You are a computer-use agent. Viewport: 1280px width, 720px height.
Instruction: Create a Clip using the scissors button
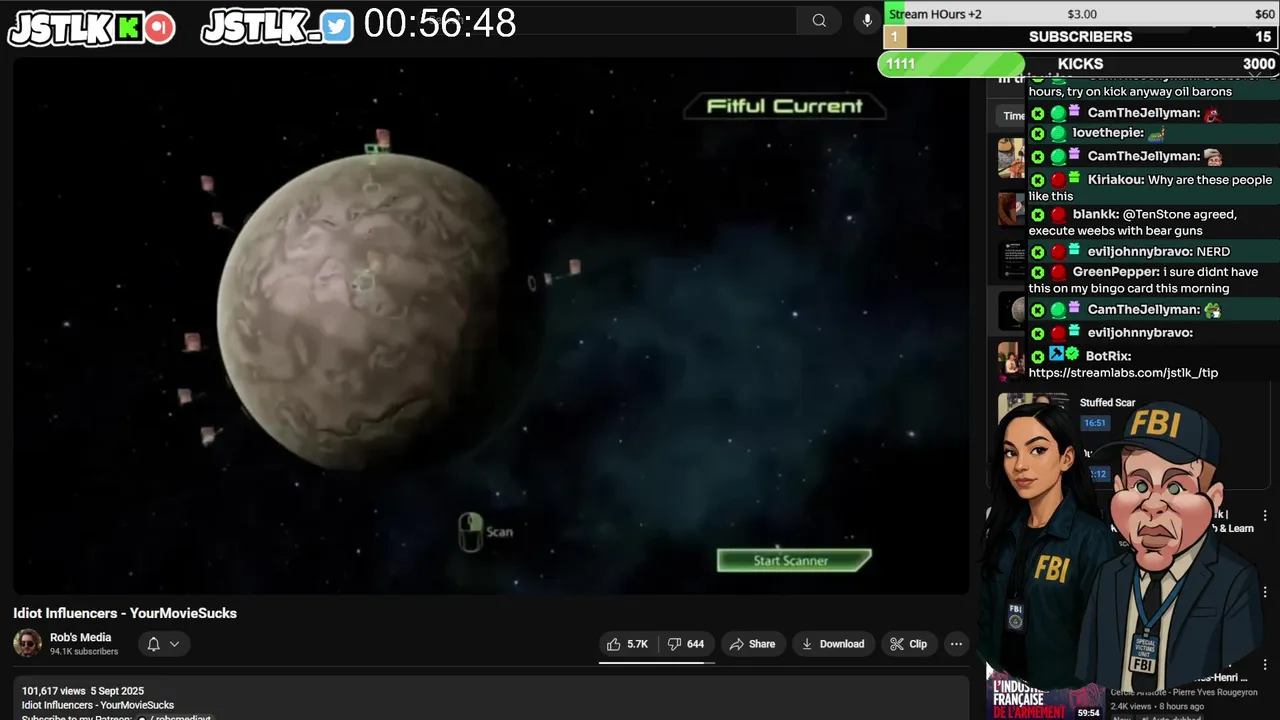click(908, 644)
